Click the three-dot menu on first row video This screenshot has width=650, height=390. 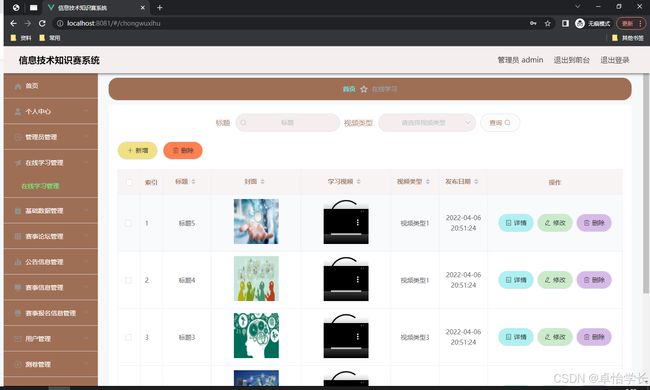(x=358, y=223)
